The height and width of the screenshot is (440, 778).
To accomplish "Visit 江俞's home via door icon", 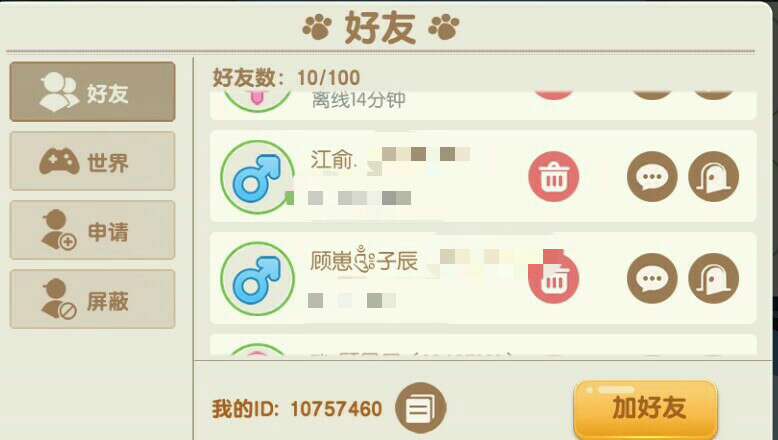I will (x=713, y=177).
